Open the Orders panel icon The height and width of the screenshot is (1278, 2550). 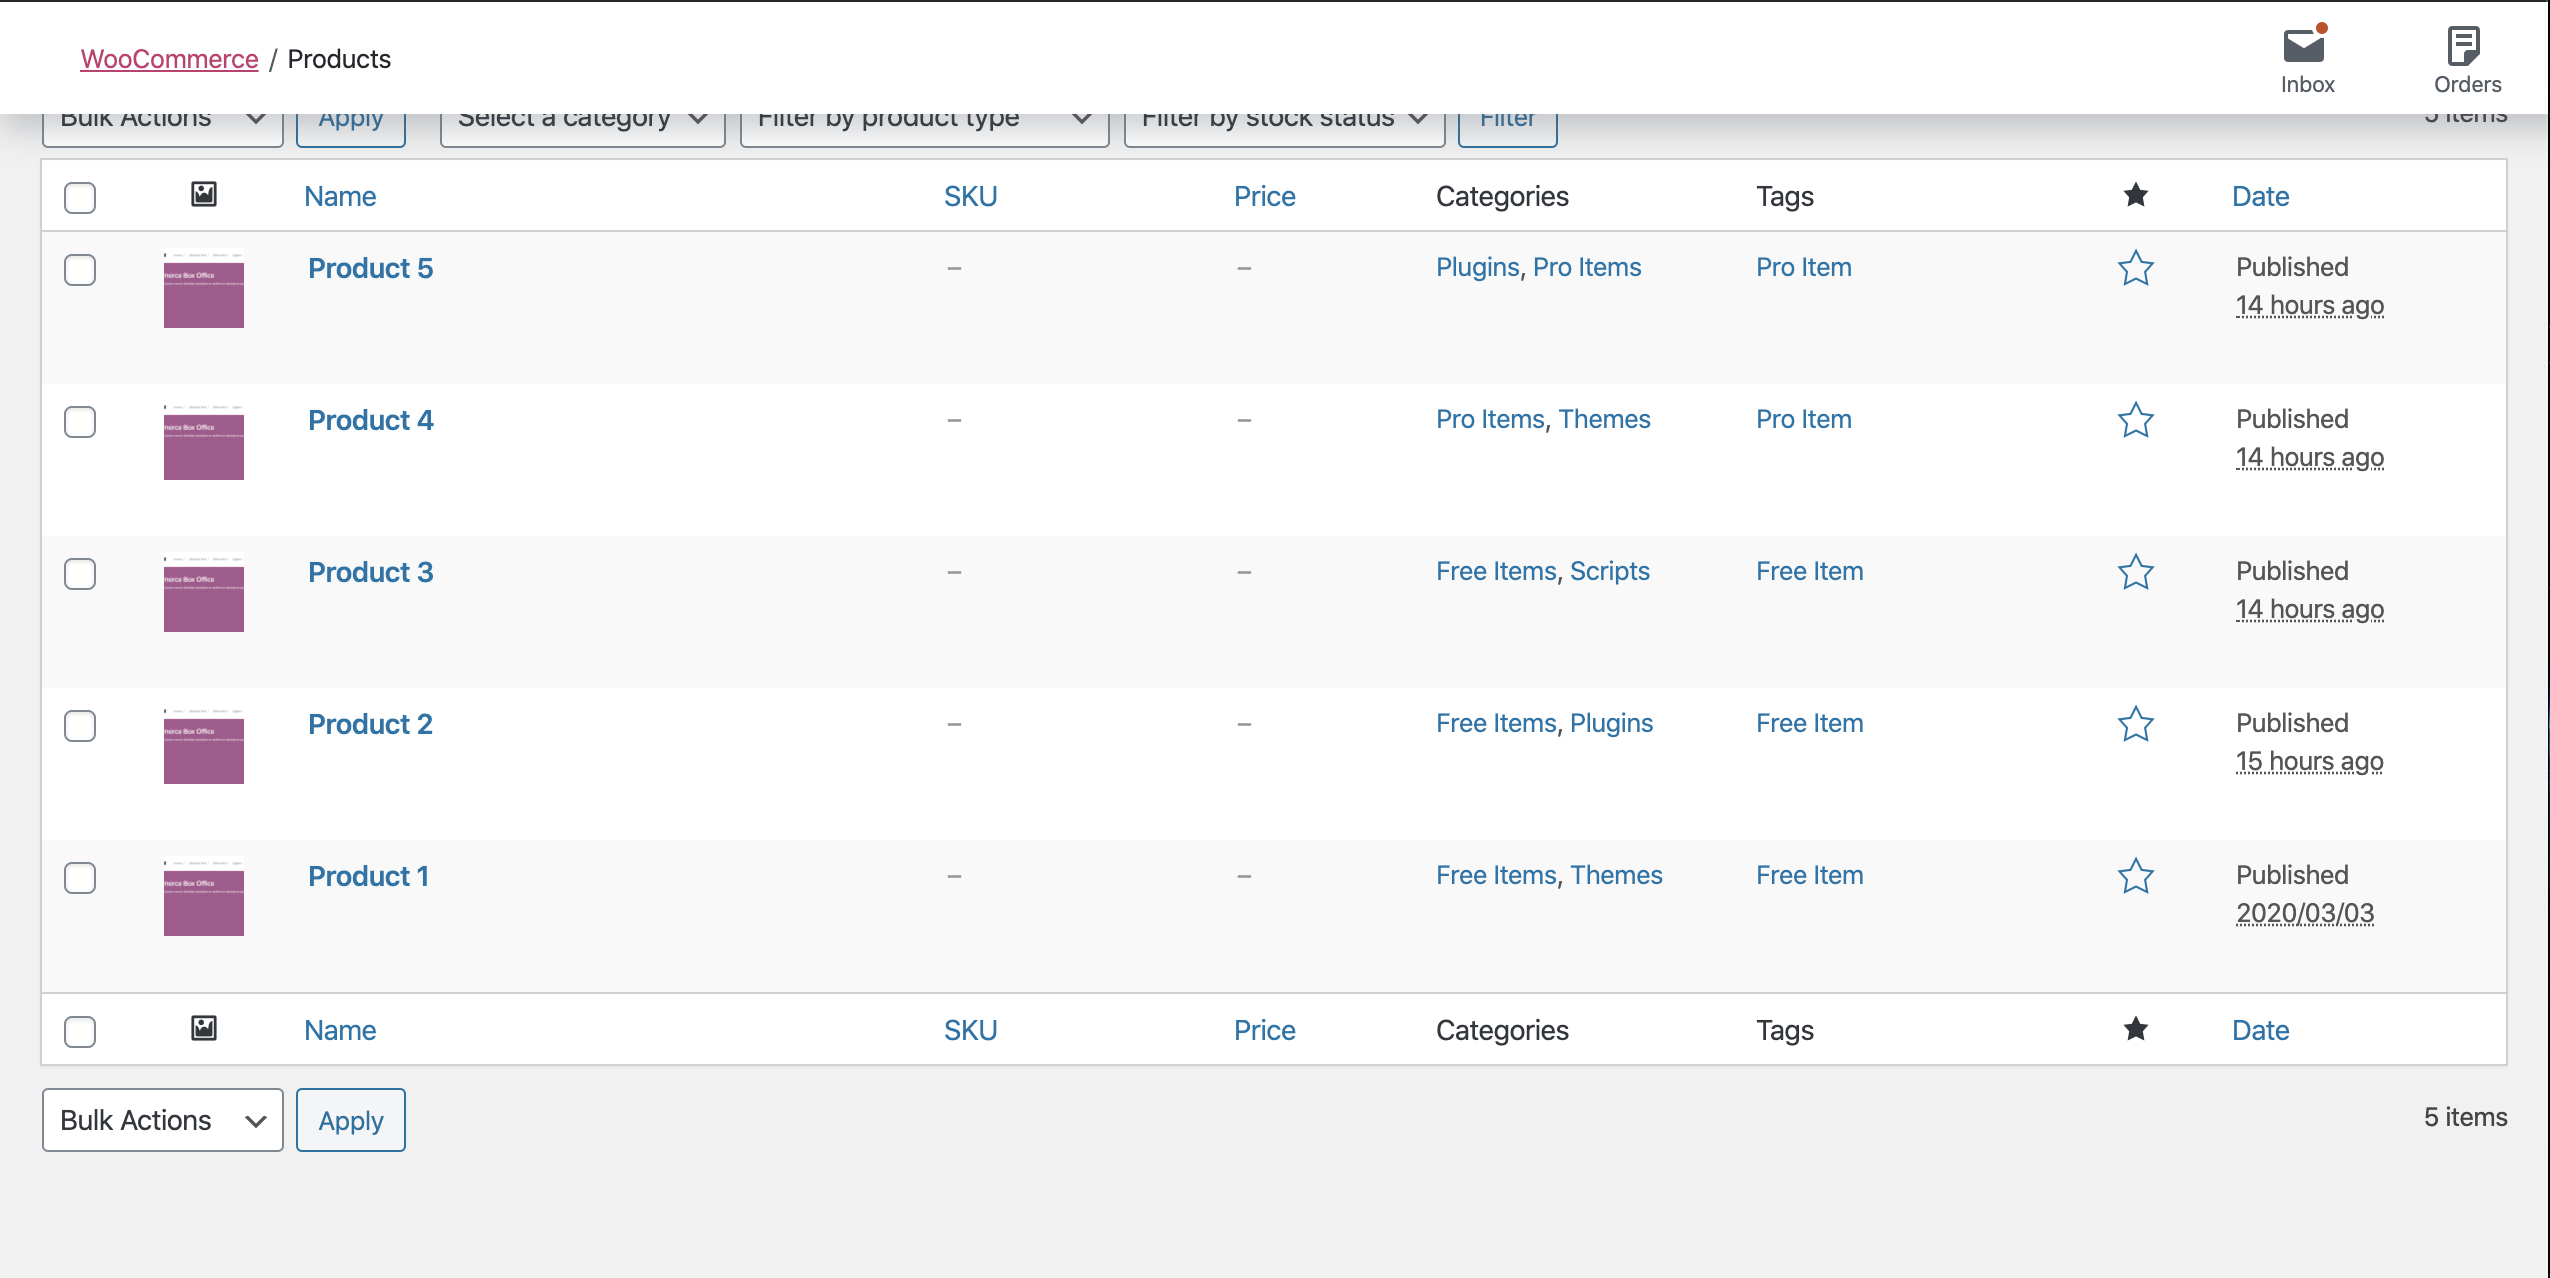[x=2465, y=48]
